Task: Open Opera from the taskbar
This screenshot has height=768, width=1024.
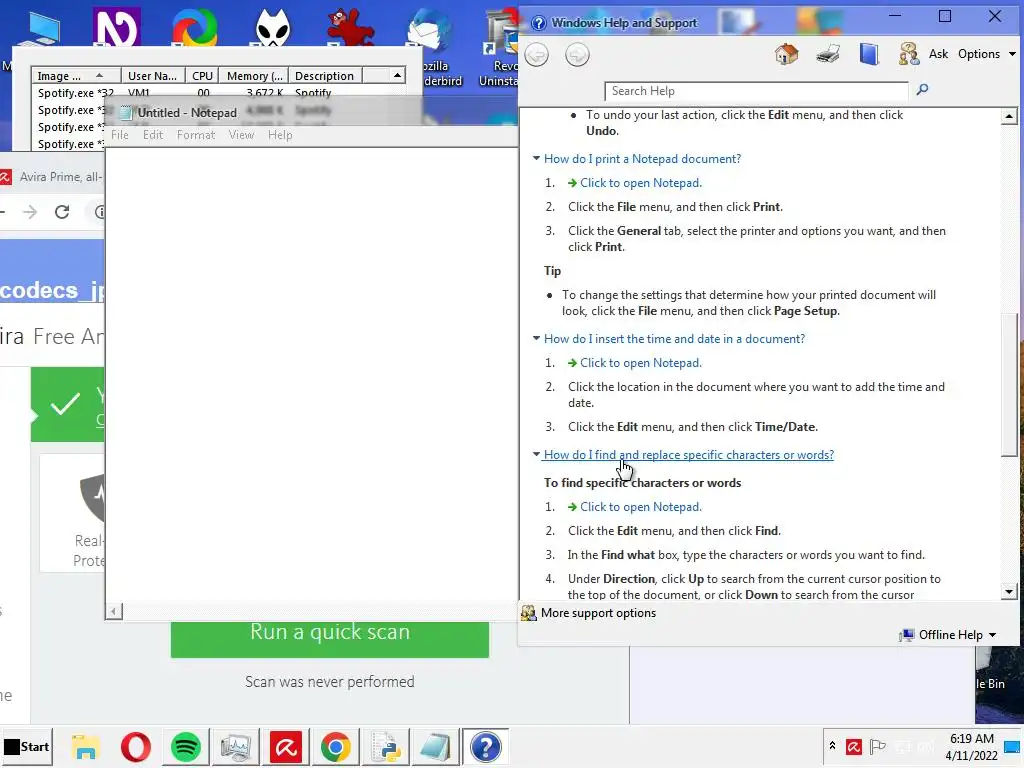Action: tap(135, 746)
